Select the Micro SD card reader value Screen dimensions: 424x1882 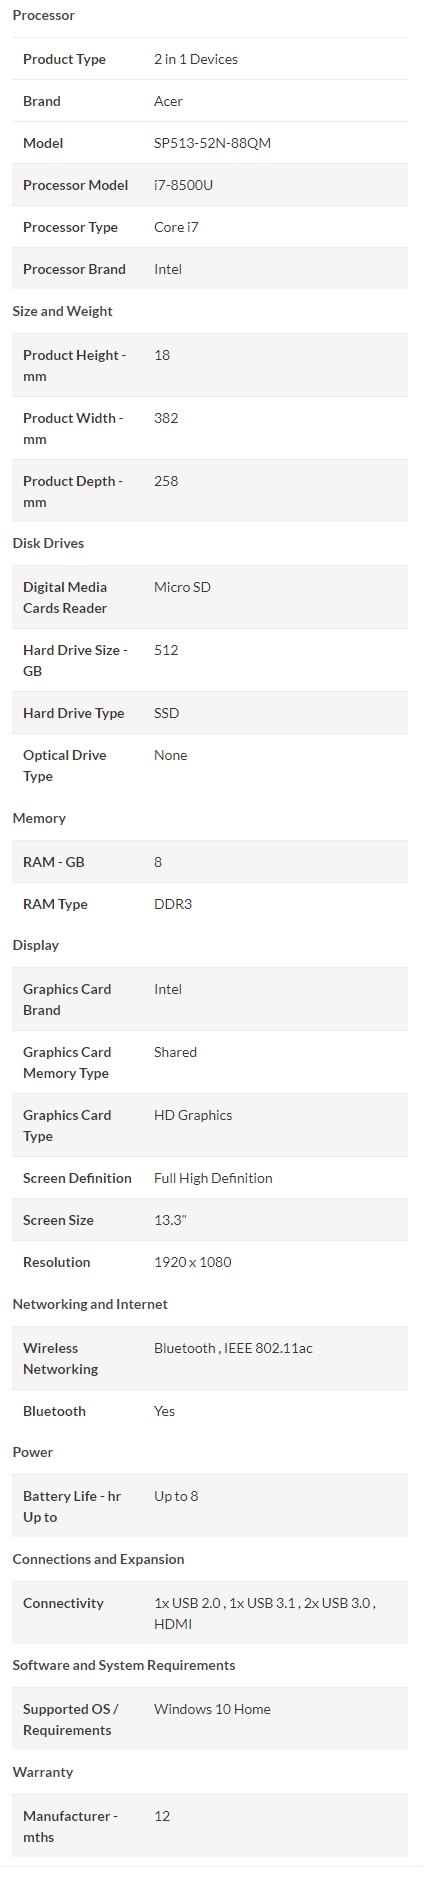(x=182, y=587)
